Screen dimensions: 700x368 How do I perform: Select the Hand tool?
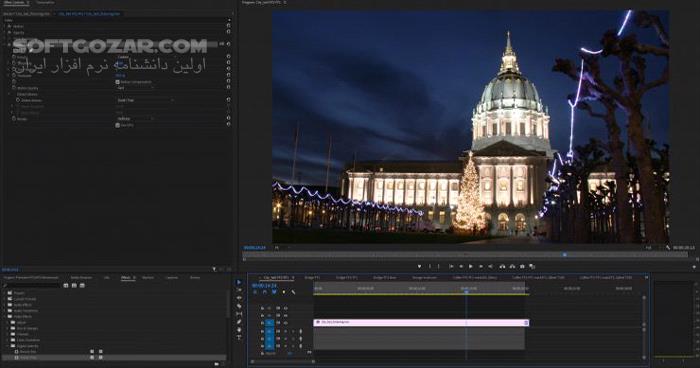pos(239,330)
